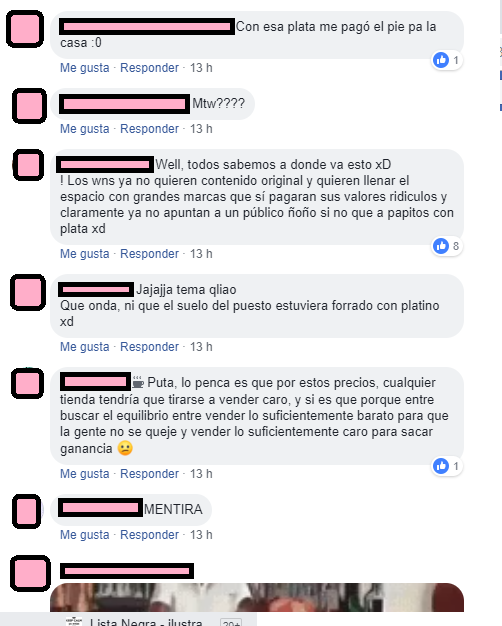Image resolution: width=502 pixels, height=626 pixels.
Task: Click coffee cup emoji in 'Puta, lo penca' comment
Action: 138,382
